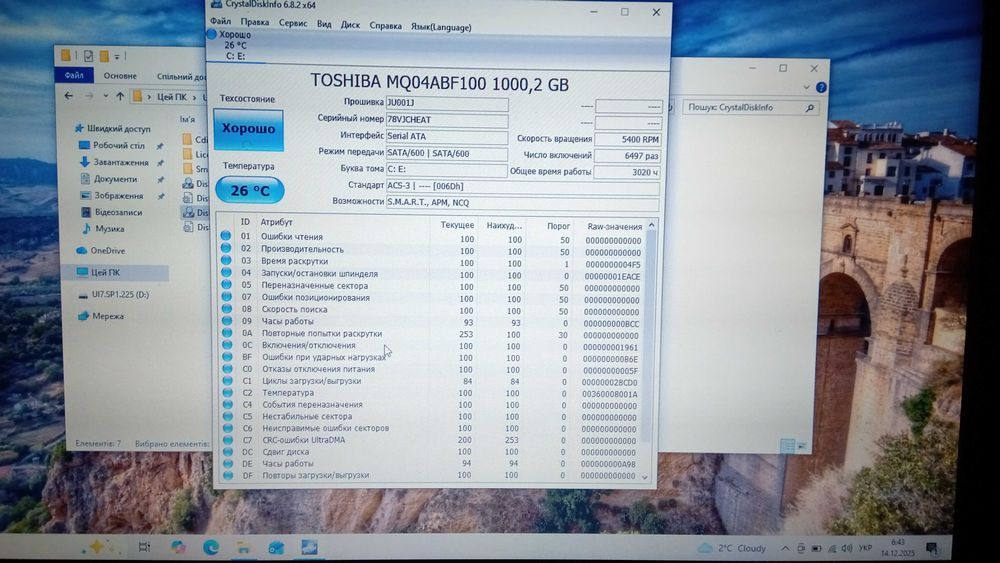Screen dimensions: 1000x563
Task: Click the Explorer forward arrow
Action: pos(89,96)
